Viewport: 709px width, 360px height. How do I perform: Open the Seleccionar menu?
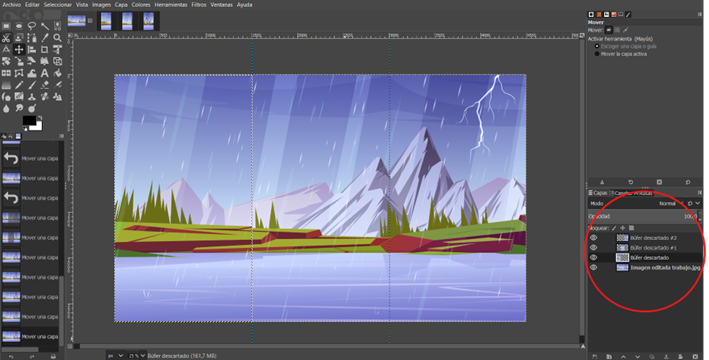click(x=57, y=5)
